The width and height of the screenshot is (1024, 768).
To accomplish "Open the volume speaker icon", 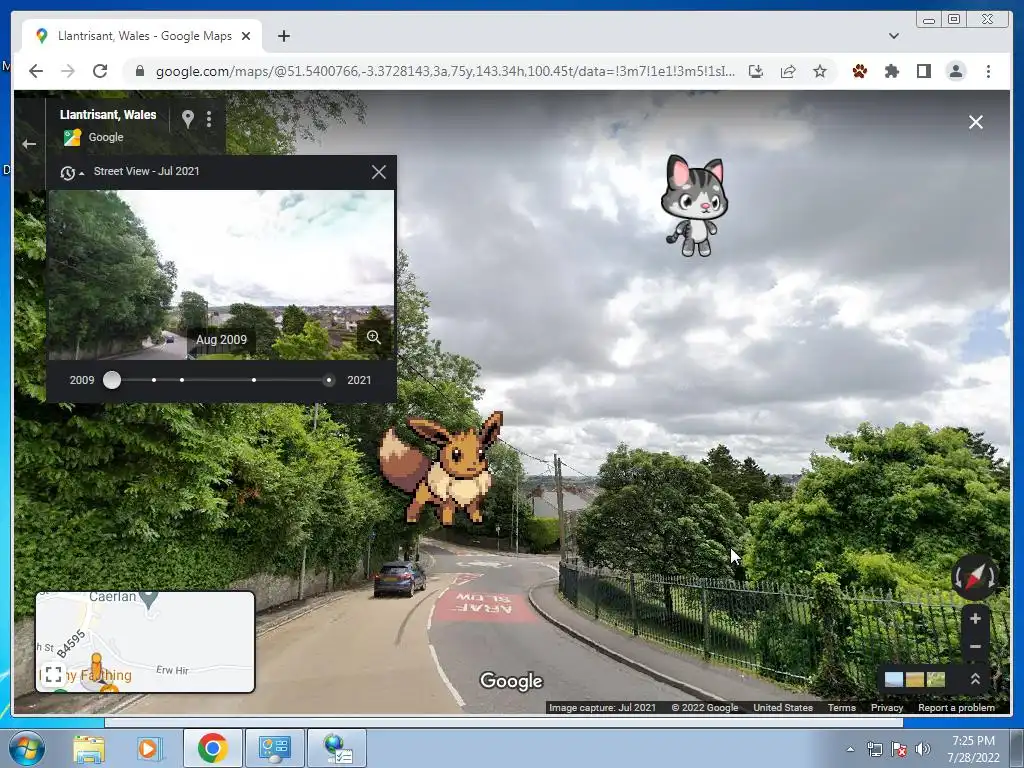I will click(923, 750).
